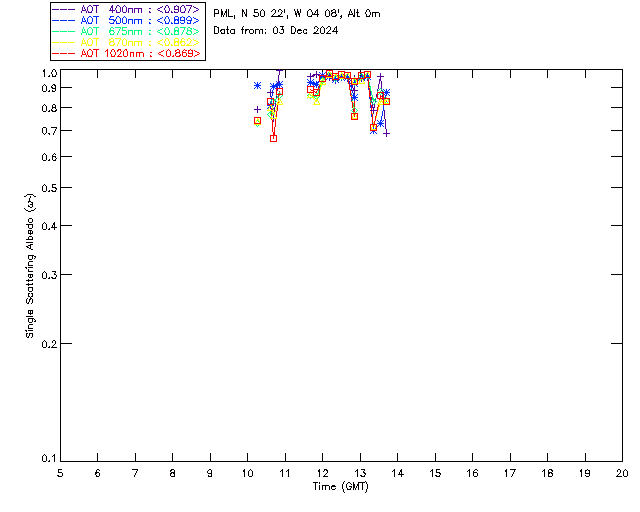
Task: Click the 'Time (GMT)' x-axis label
Action: [x=340, y=487]
